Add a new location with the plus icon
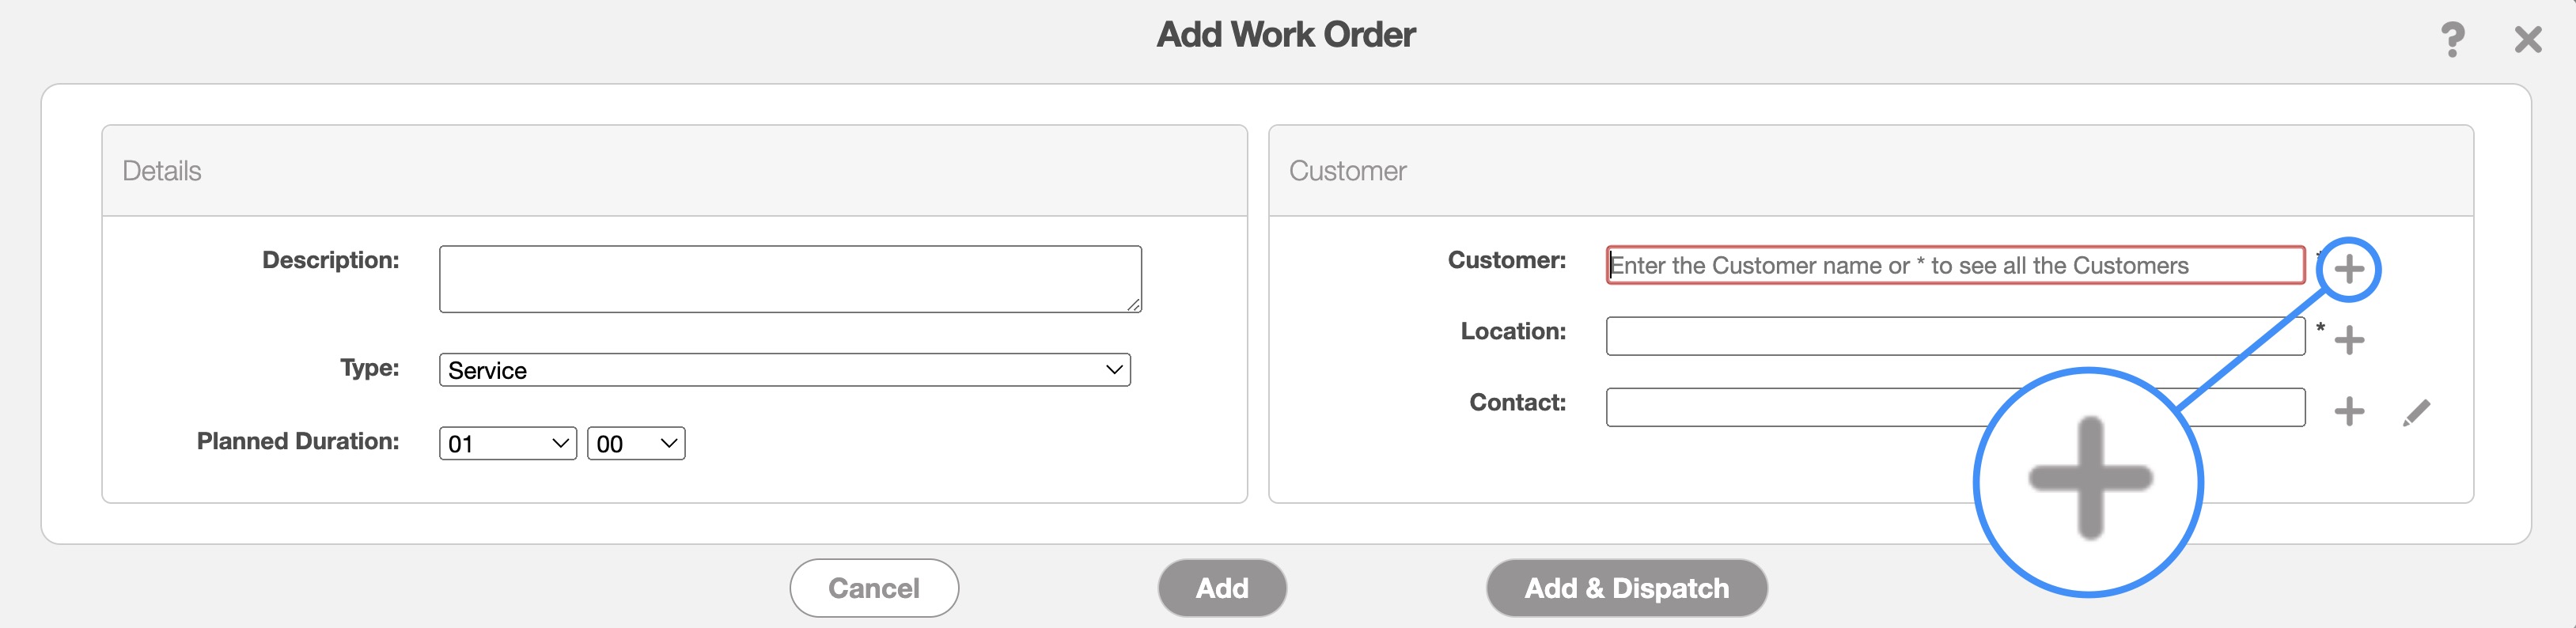 2349,340
